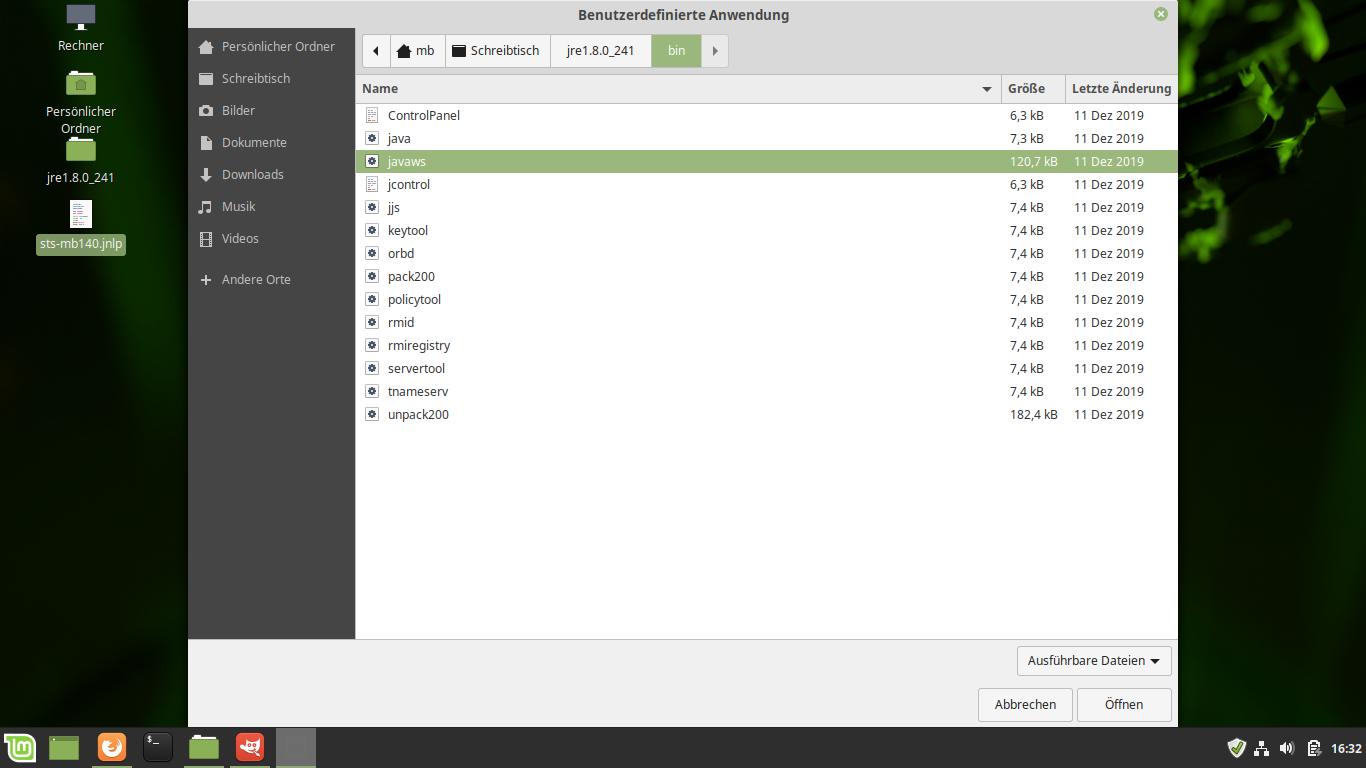Choose Andere Orte in the sidebar

[x=256, y=280]
